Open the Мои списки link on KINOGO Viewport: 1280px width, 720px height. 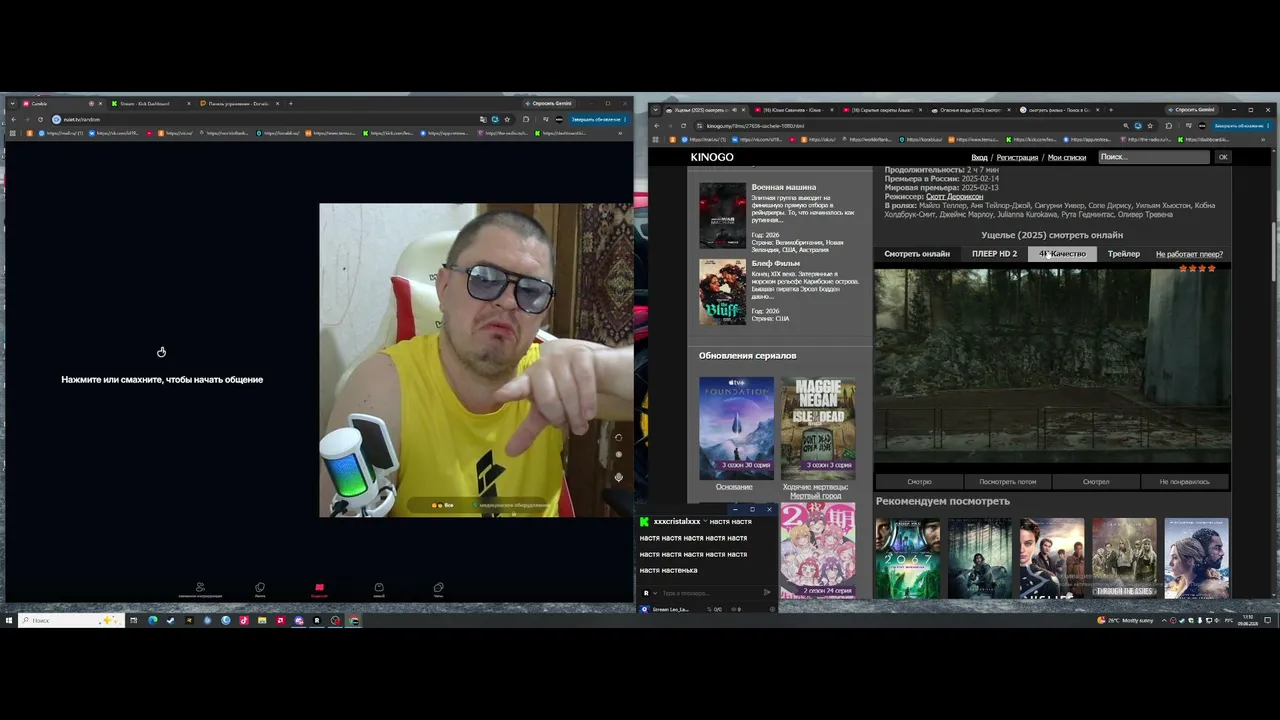coord(1067,158)
